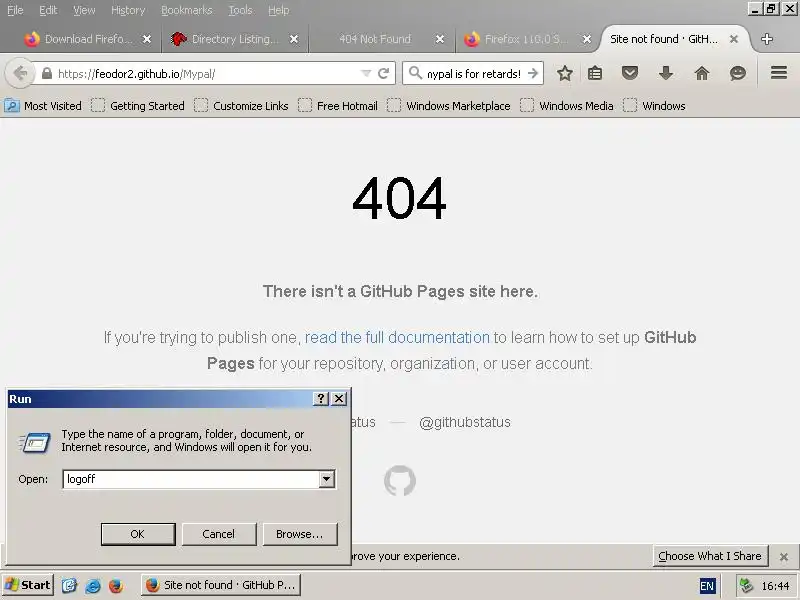This screenshot has width=800, height=600.
Task: Open the Hello chat bubble icon
Action: 738,73
